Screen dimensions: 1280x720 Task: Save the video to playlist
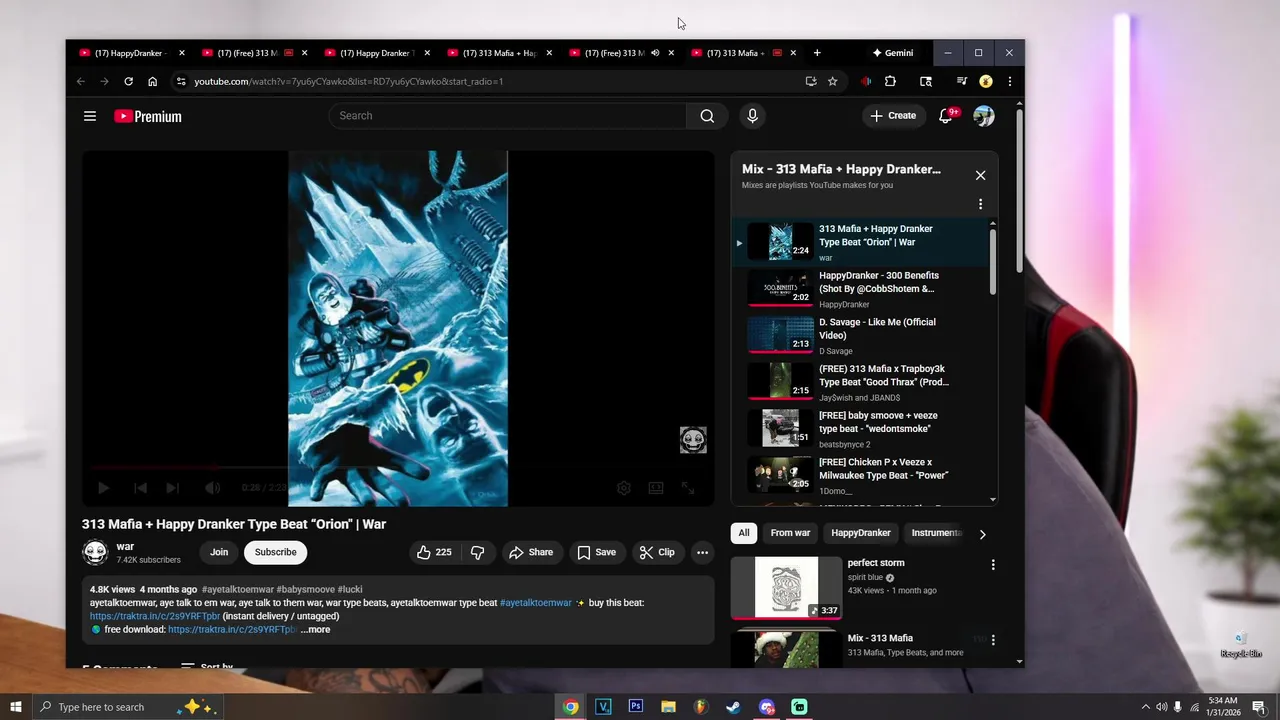click(x=596, y=552)
